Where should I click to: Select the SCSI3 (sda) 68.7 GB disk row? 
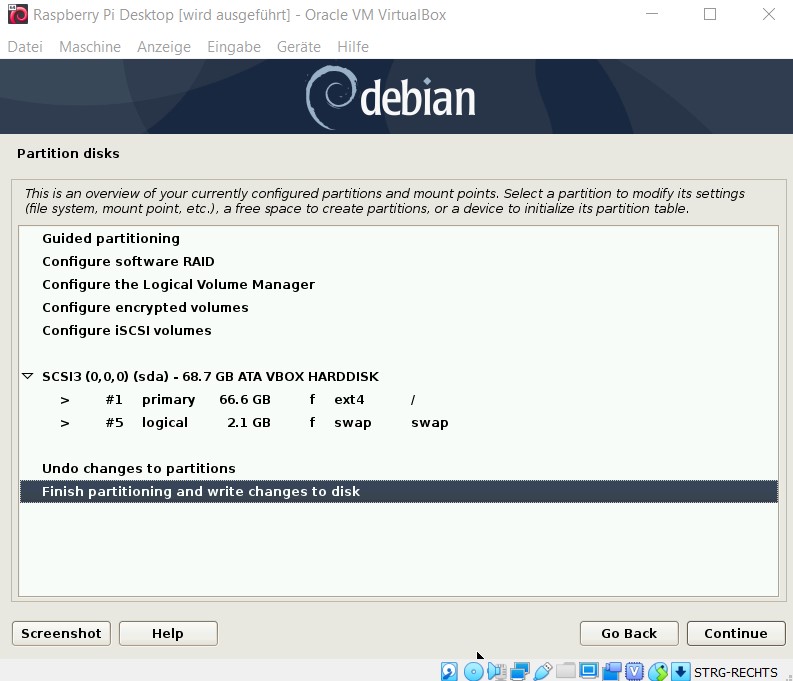click(399, 376)
